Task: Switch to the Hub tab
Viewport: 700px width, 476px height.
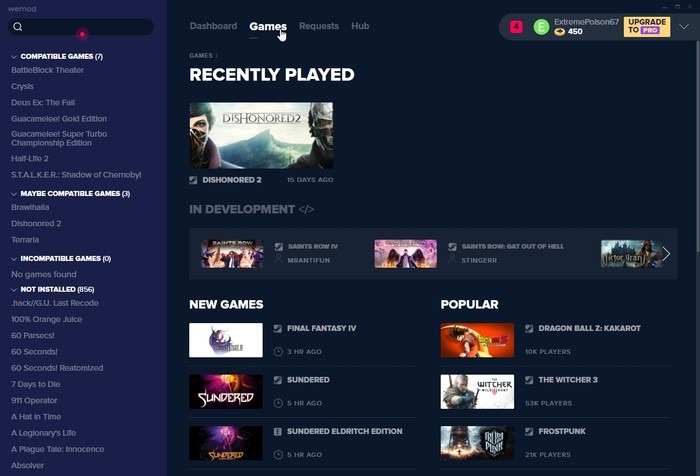Action: pyautogui.click(x=360, y=26)
